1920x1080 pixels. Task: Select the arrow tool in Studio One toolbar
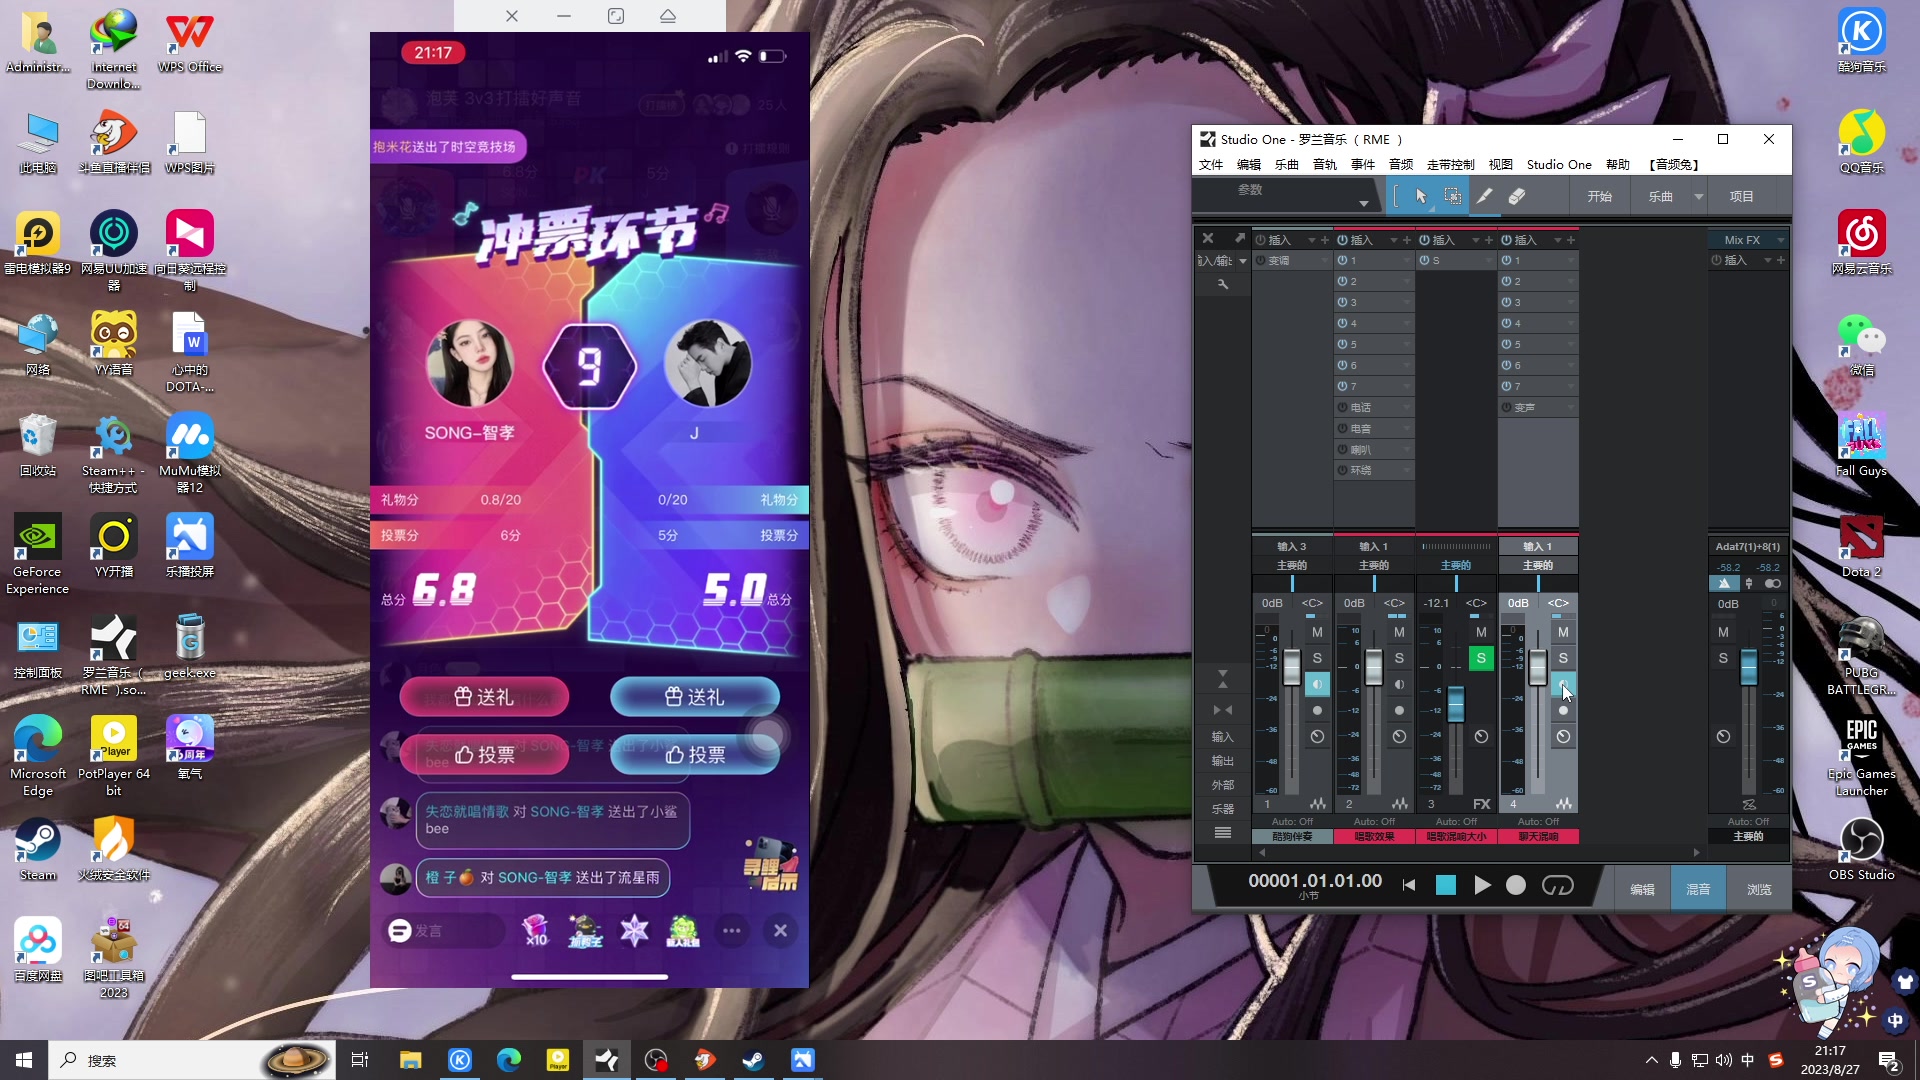click(x=1421, y=197)
